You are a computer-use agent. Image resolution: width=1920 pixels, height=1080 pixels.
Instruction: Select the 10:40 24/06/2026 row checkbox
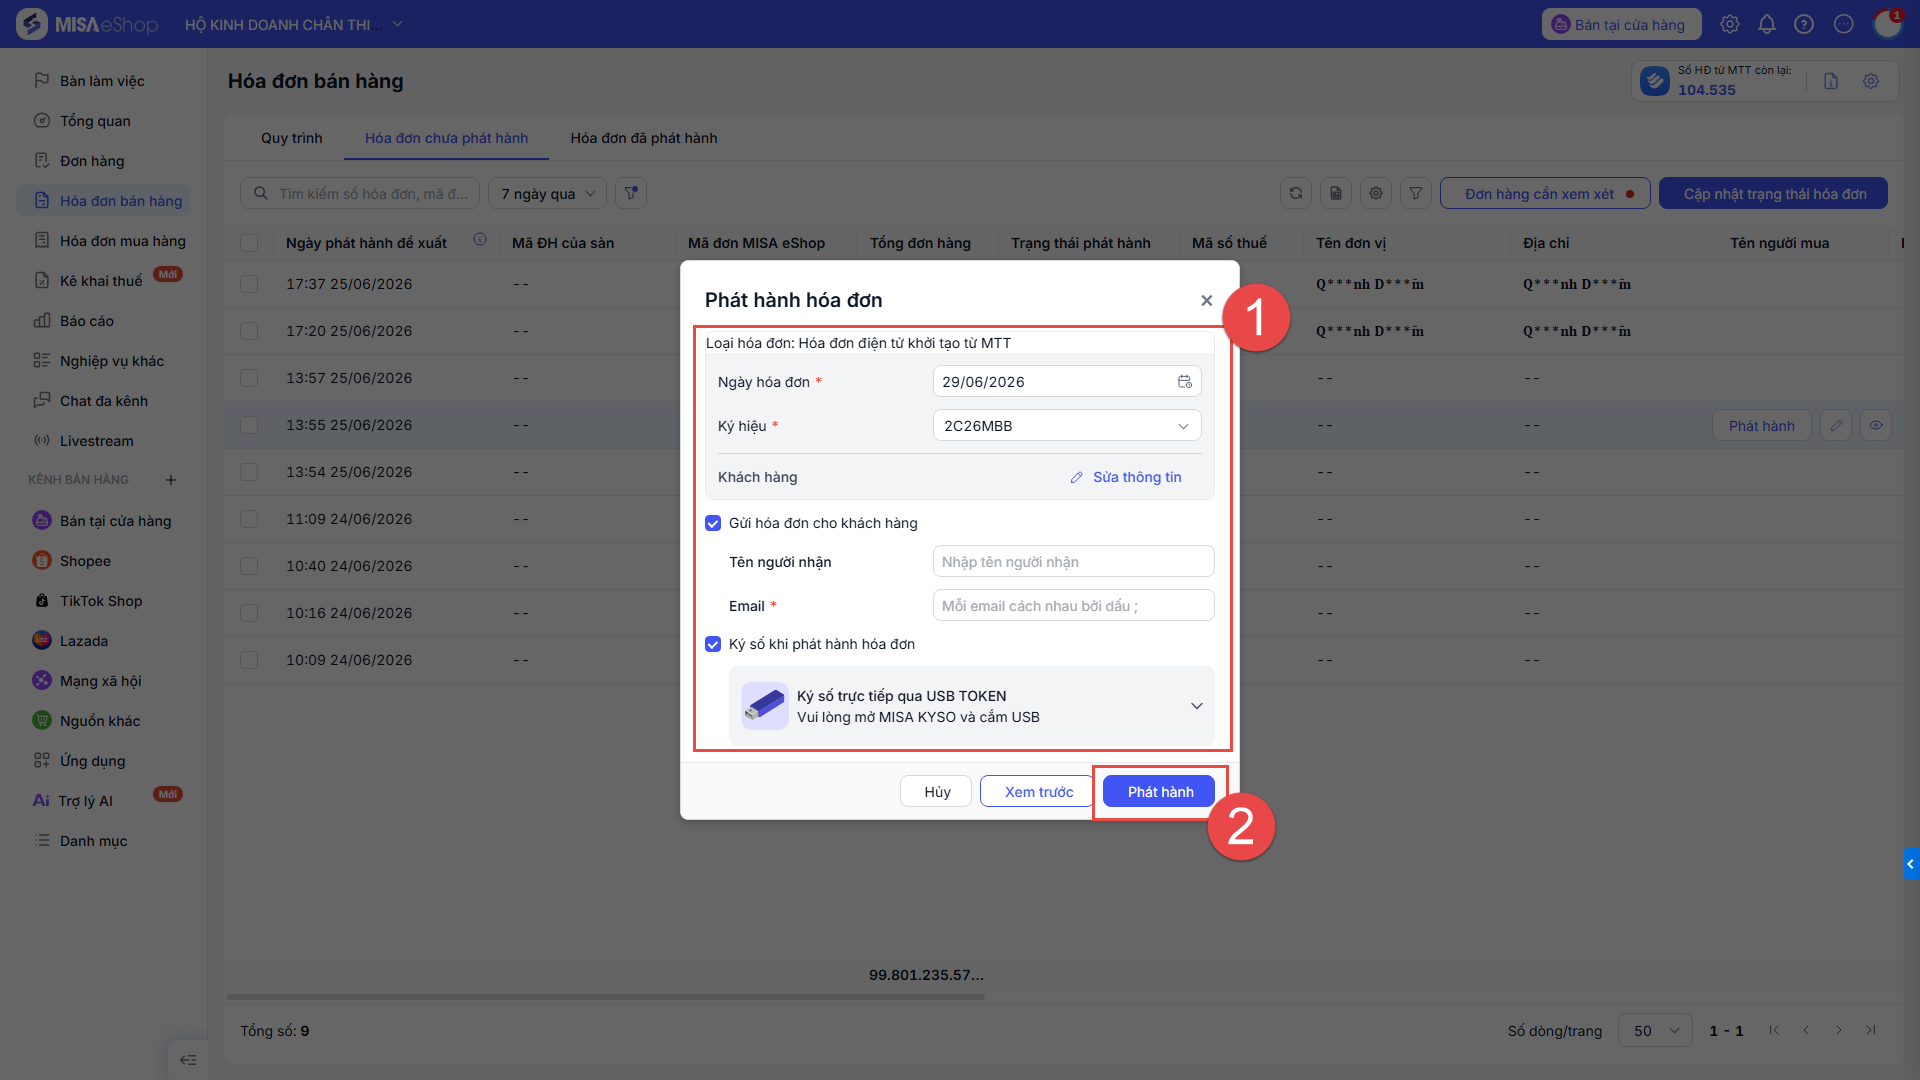tap(249, 566)
